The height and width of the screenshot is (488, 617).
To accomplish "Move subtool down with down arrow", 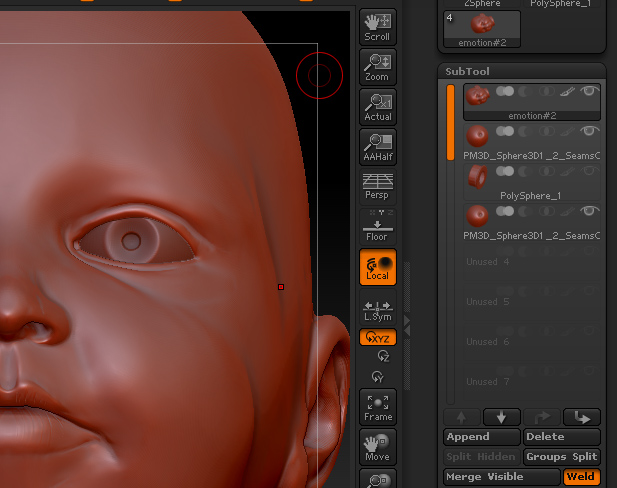I will tap(501, 417).
